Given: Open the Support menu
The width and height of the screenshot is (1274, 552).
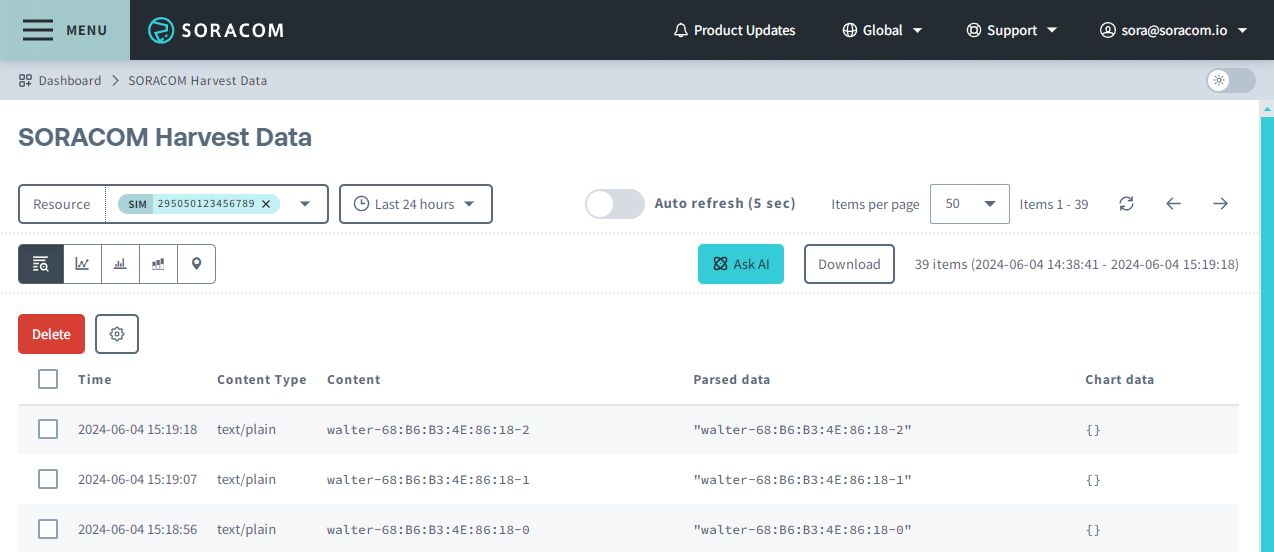Looking at the screenshot, I should pos(1011,30).
